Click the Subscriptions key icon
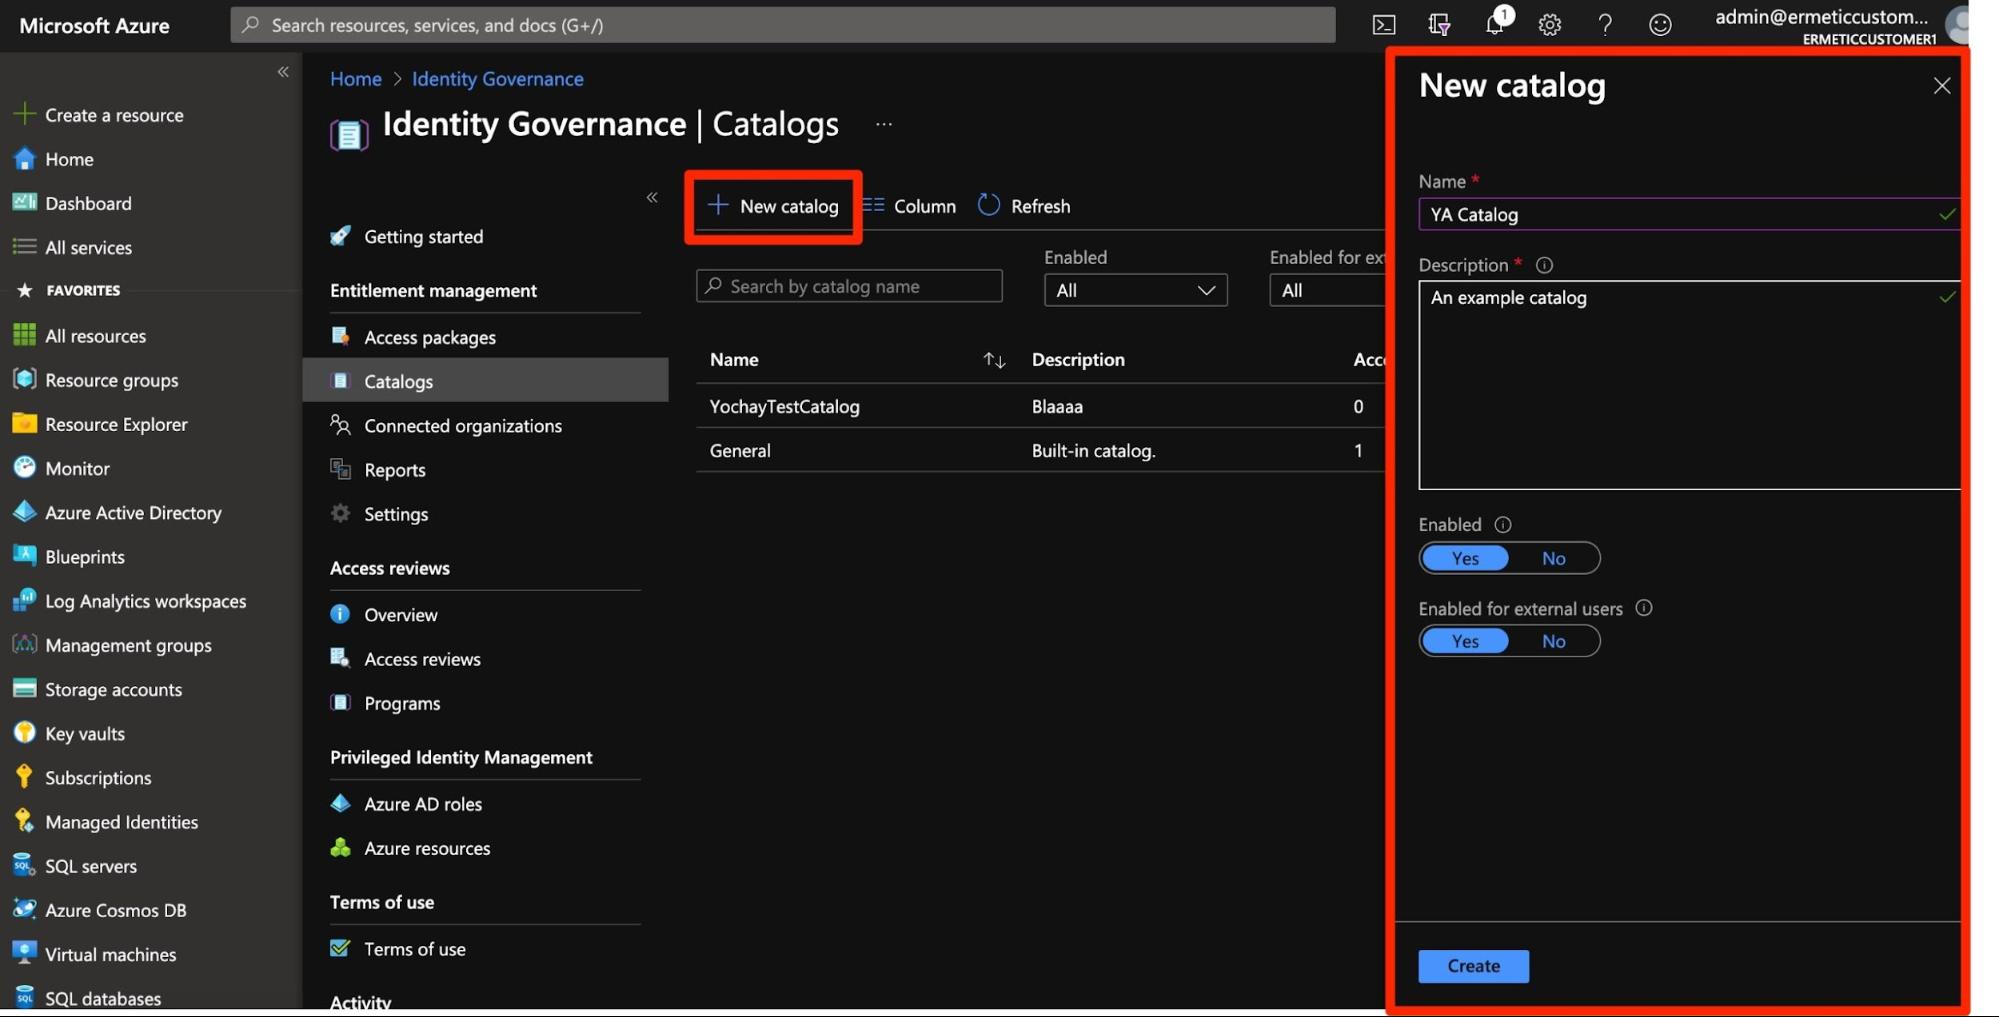 24,776
